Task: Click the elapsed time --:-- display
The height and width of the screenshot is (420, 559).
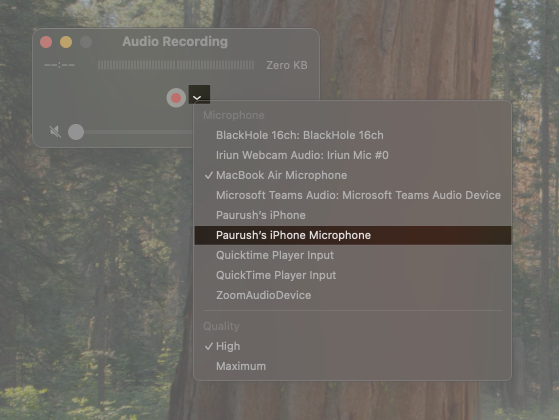Action: pos(60,65)
